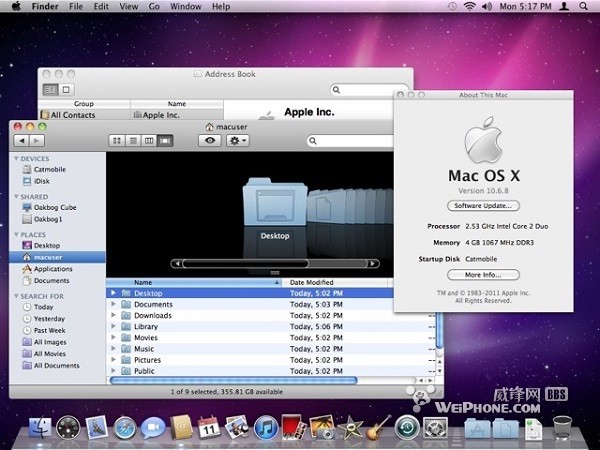Screen dimensions: 600x450
Task: Open iChat bubble icon in Dock
Action: [x=153, y=427]
